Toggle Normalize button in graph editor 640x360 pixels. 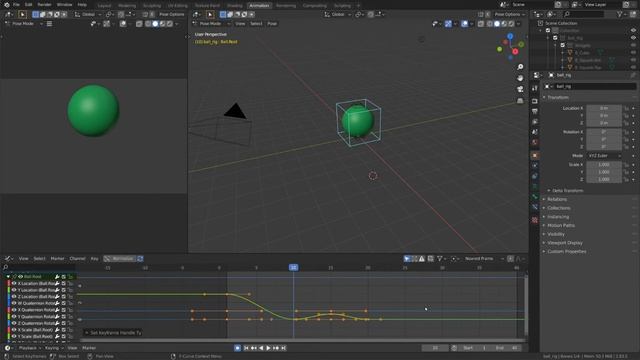tap(120, 259)
